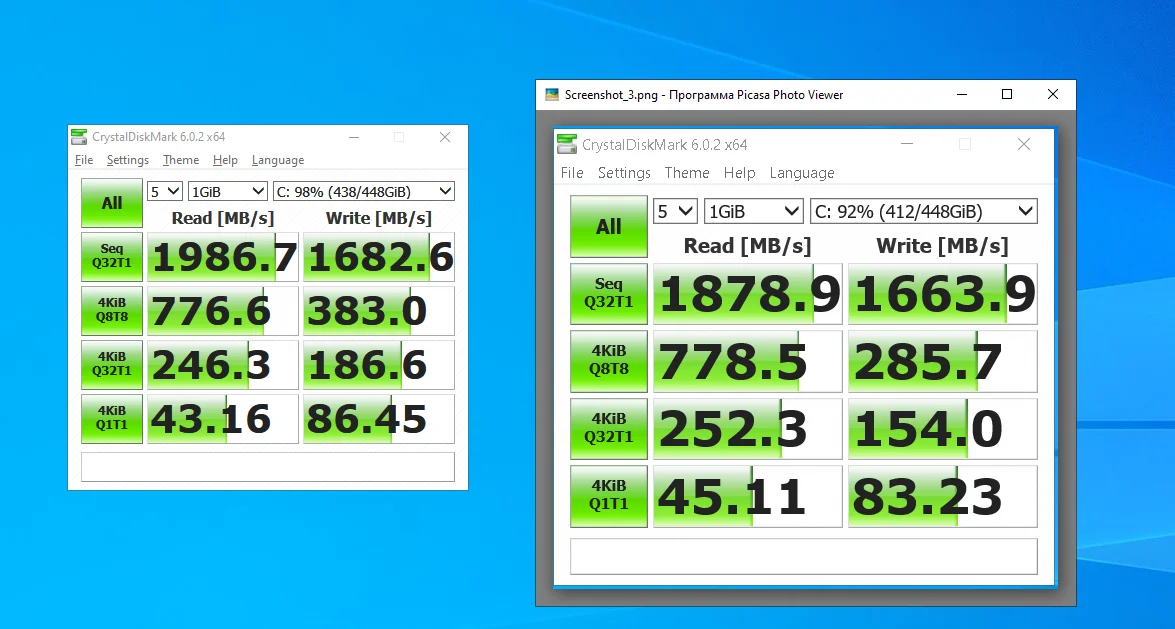Open Language menu in left CrystalDiskMark window
This screenshot has width=1175, height=629.
278,160
